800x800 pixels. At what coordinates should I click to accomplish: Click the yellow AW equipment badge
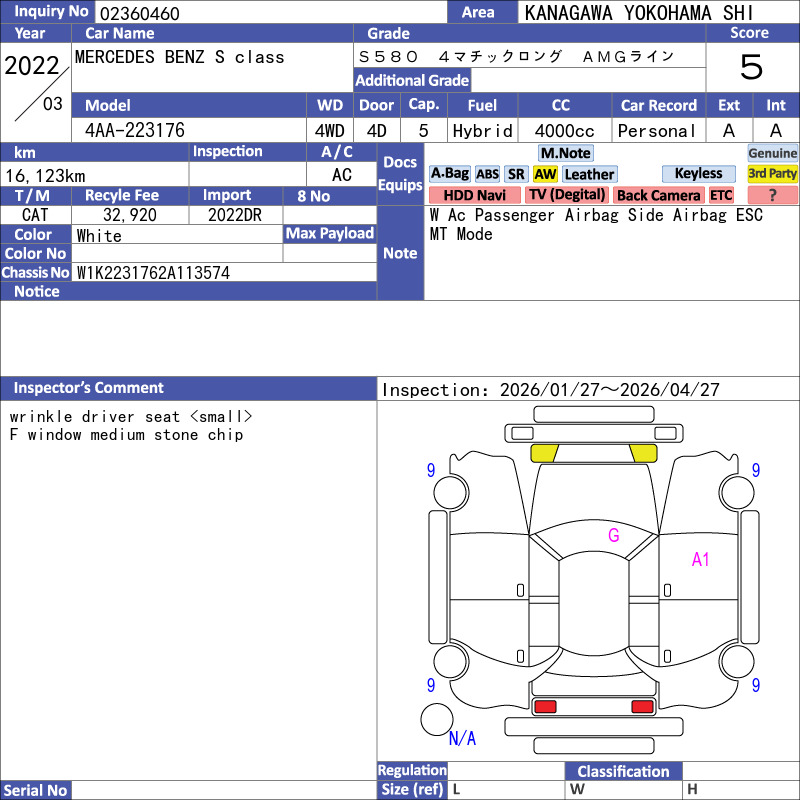(x=545, y=174)
